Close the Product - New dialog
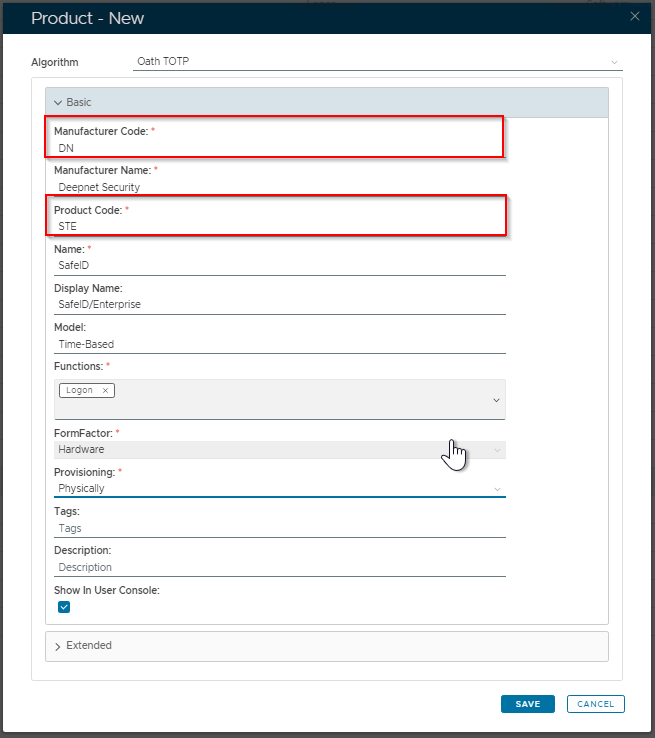 tap(634, 16)
